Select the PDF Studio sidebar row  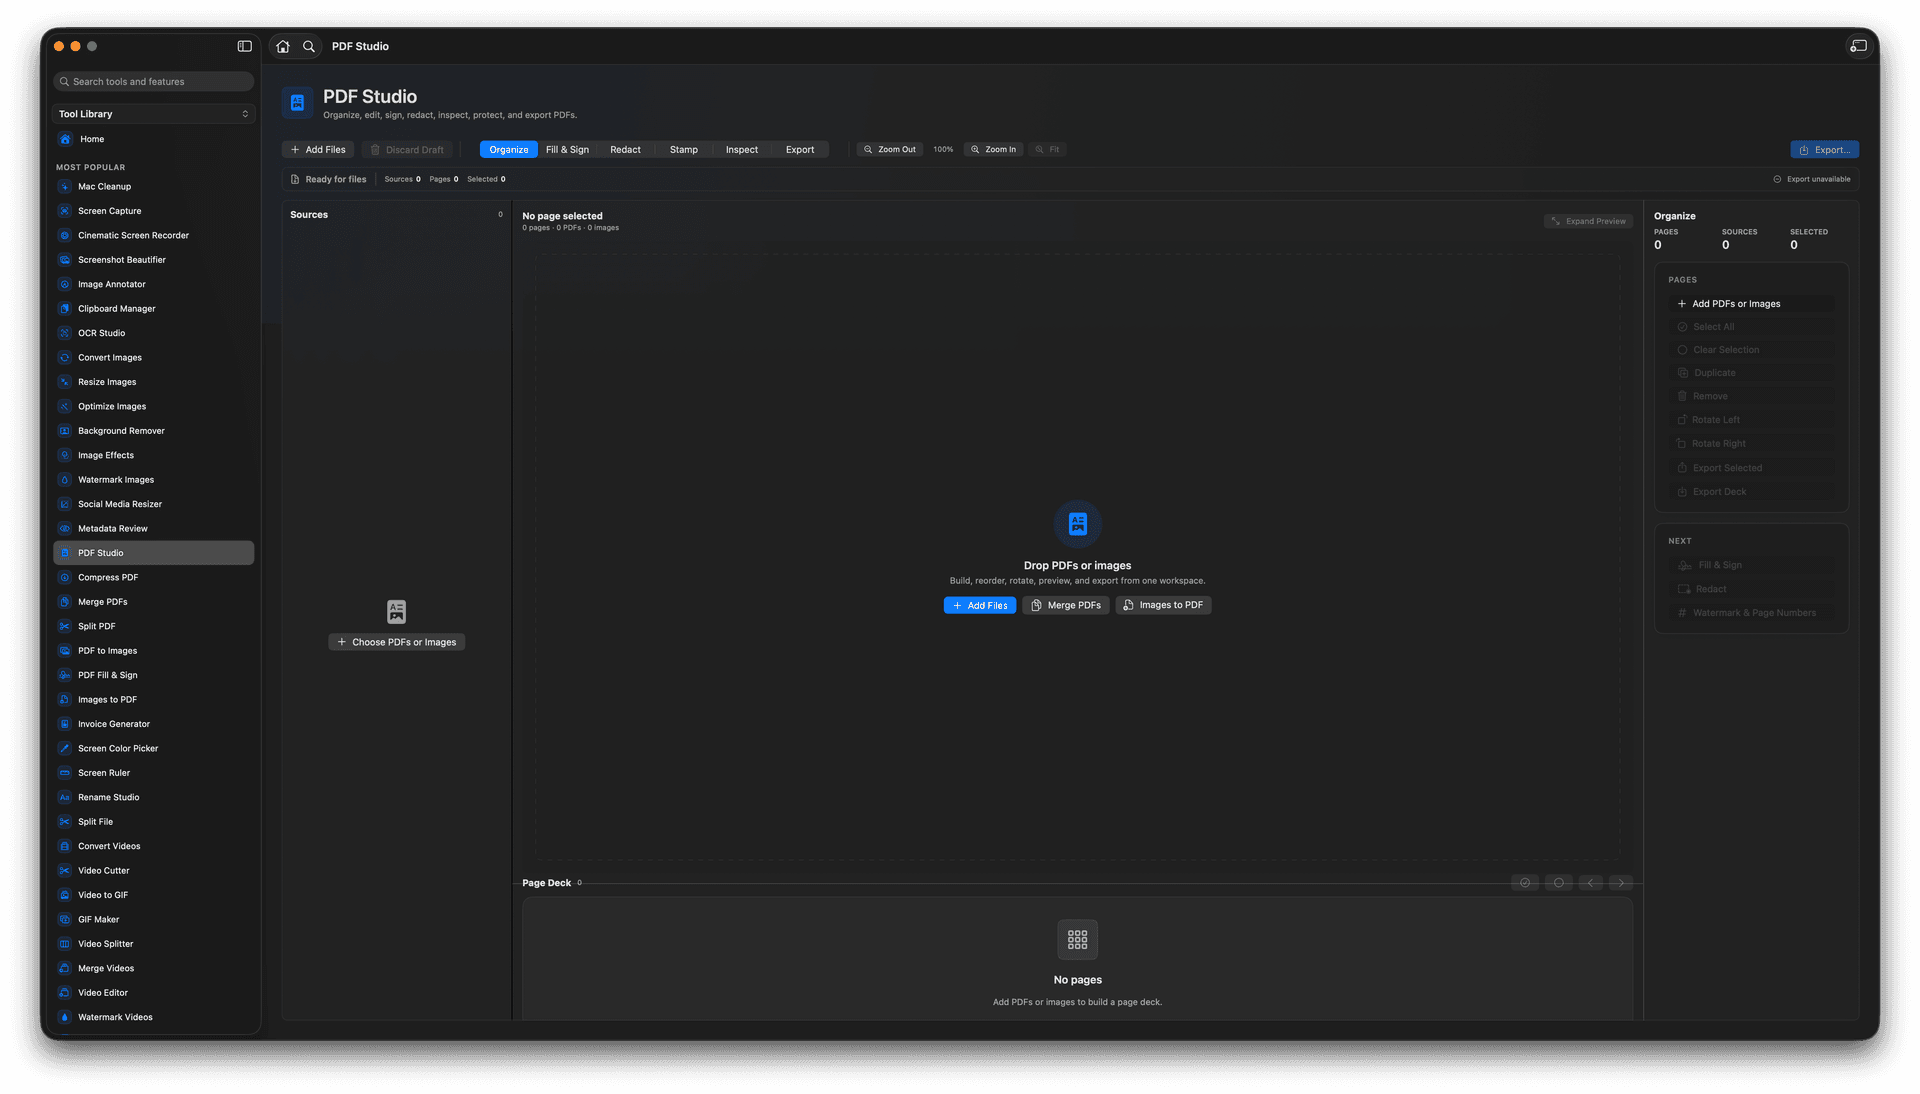[x=154, y=553]
